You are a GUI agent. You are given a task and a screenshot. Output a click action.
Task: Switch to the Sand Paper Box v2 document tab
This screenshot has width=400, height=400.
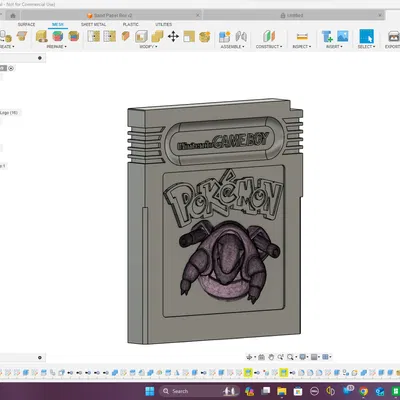[x=112, y=15]
